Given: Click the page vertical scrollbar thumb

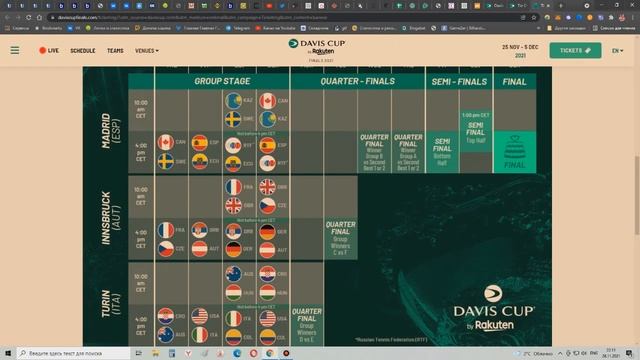Looking at the screenshot, I should click(x=636, y=195).
